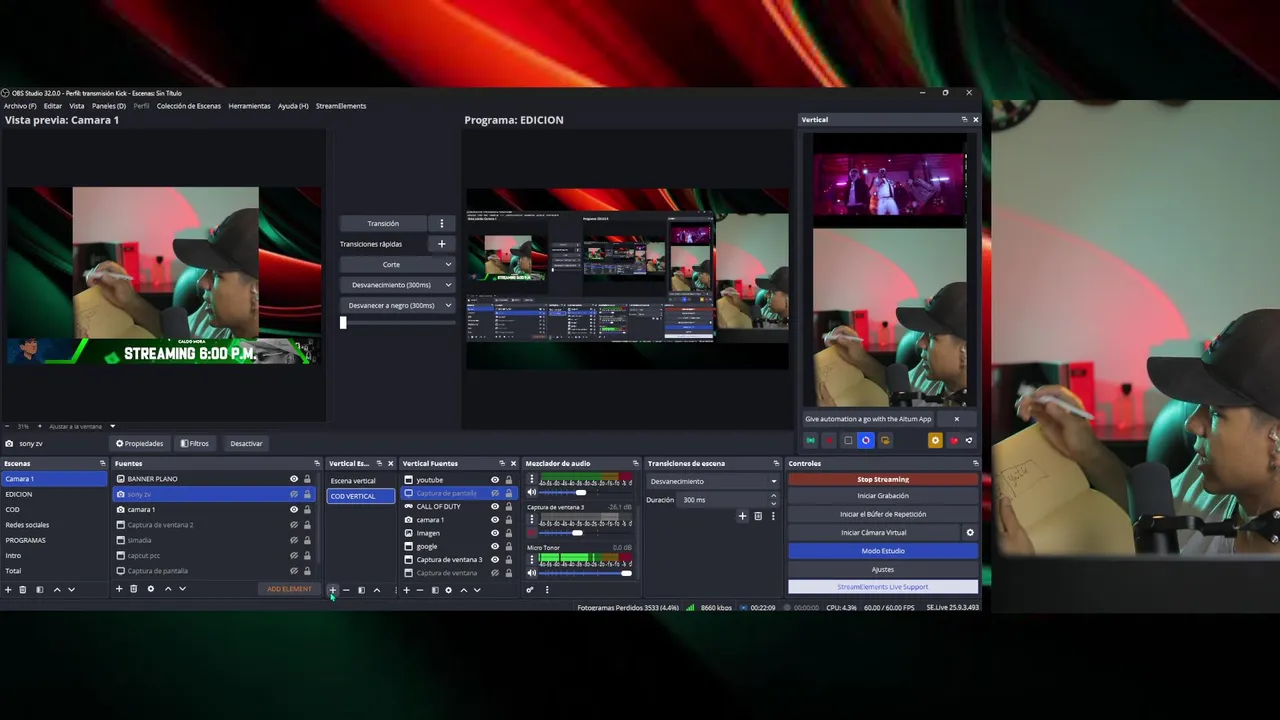Open Desvanecimiento (300ms) quick transition dropdown
This screenshot has width=1280, height=720.
pos(397,285)
